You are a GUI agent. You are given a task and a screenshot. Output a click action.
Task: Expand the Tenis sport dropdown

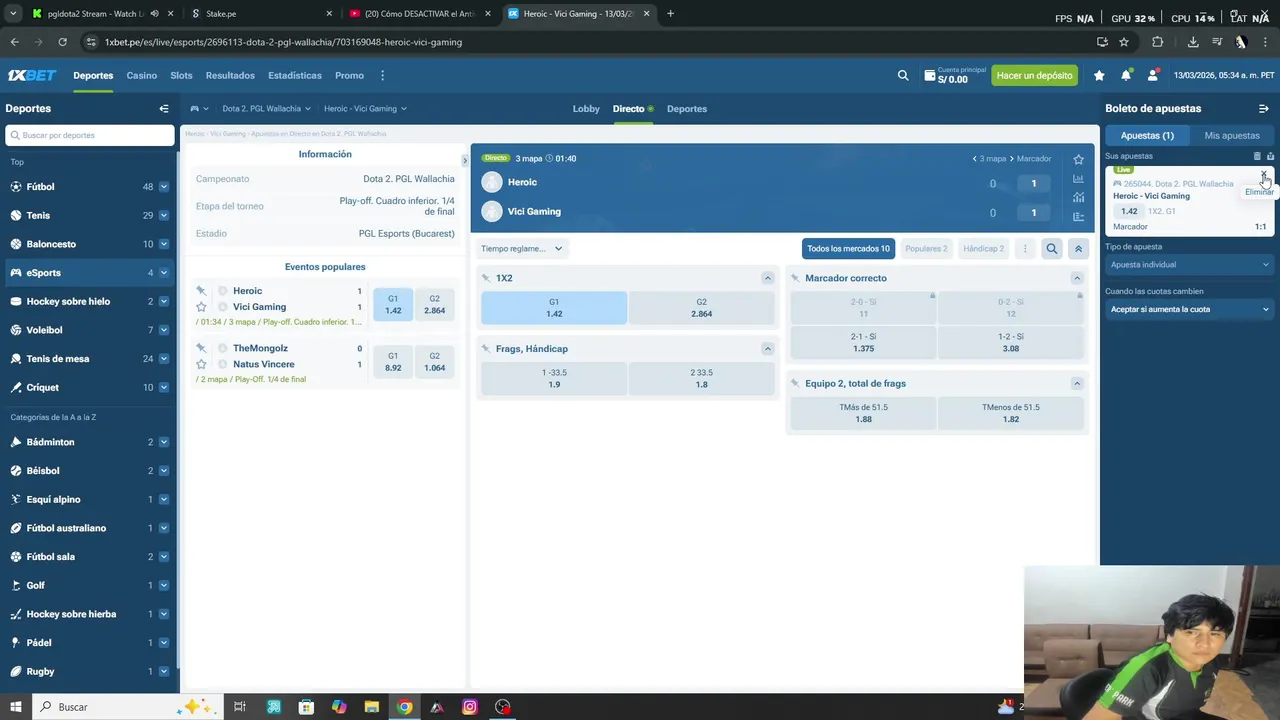pos(164,215)
